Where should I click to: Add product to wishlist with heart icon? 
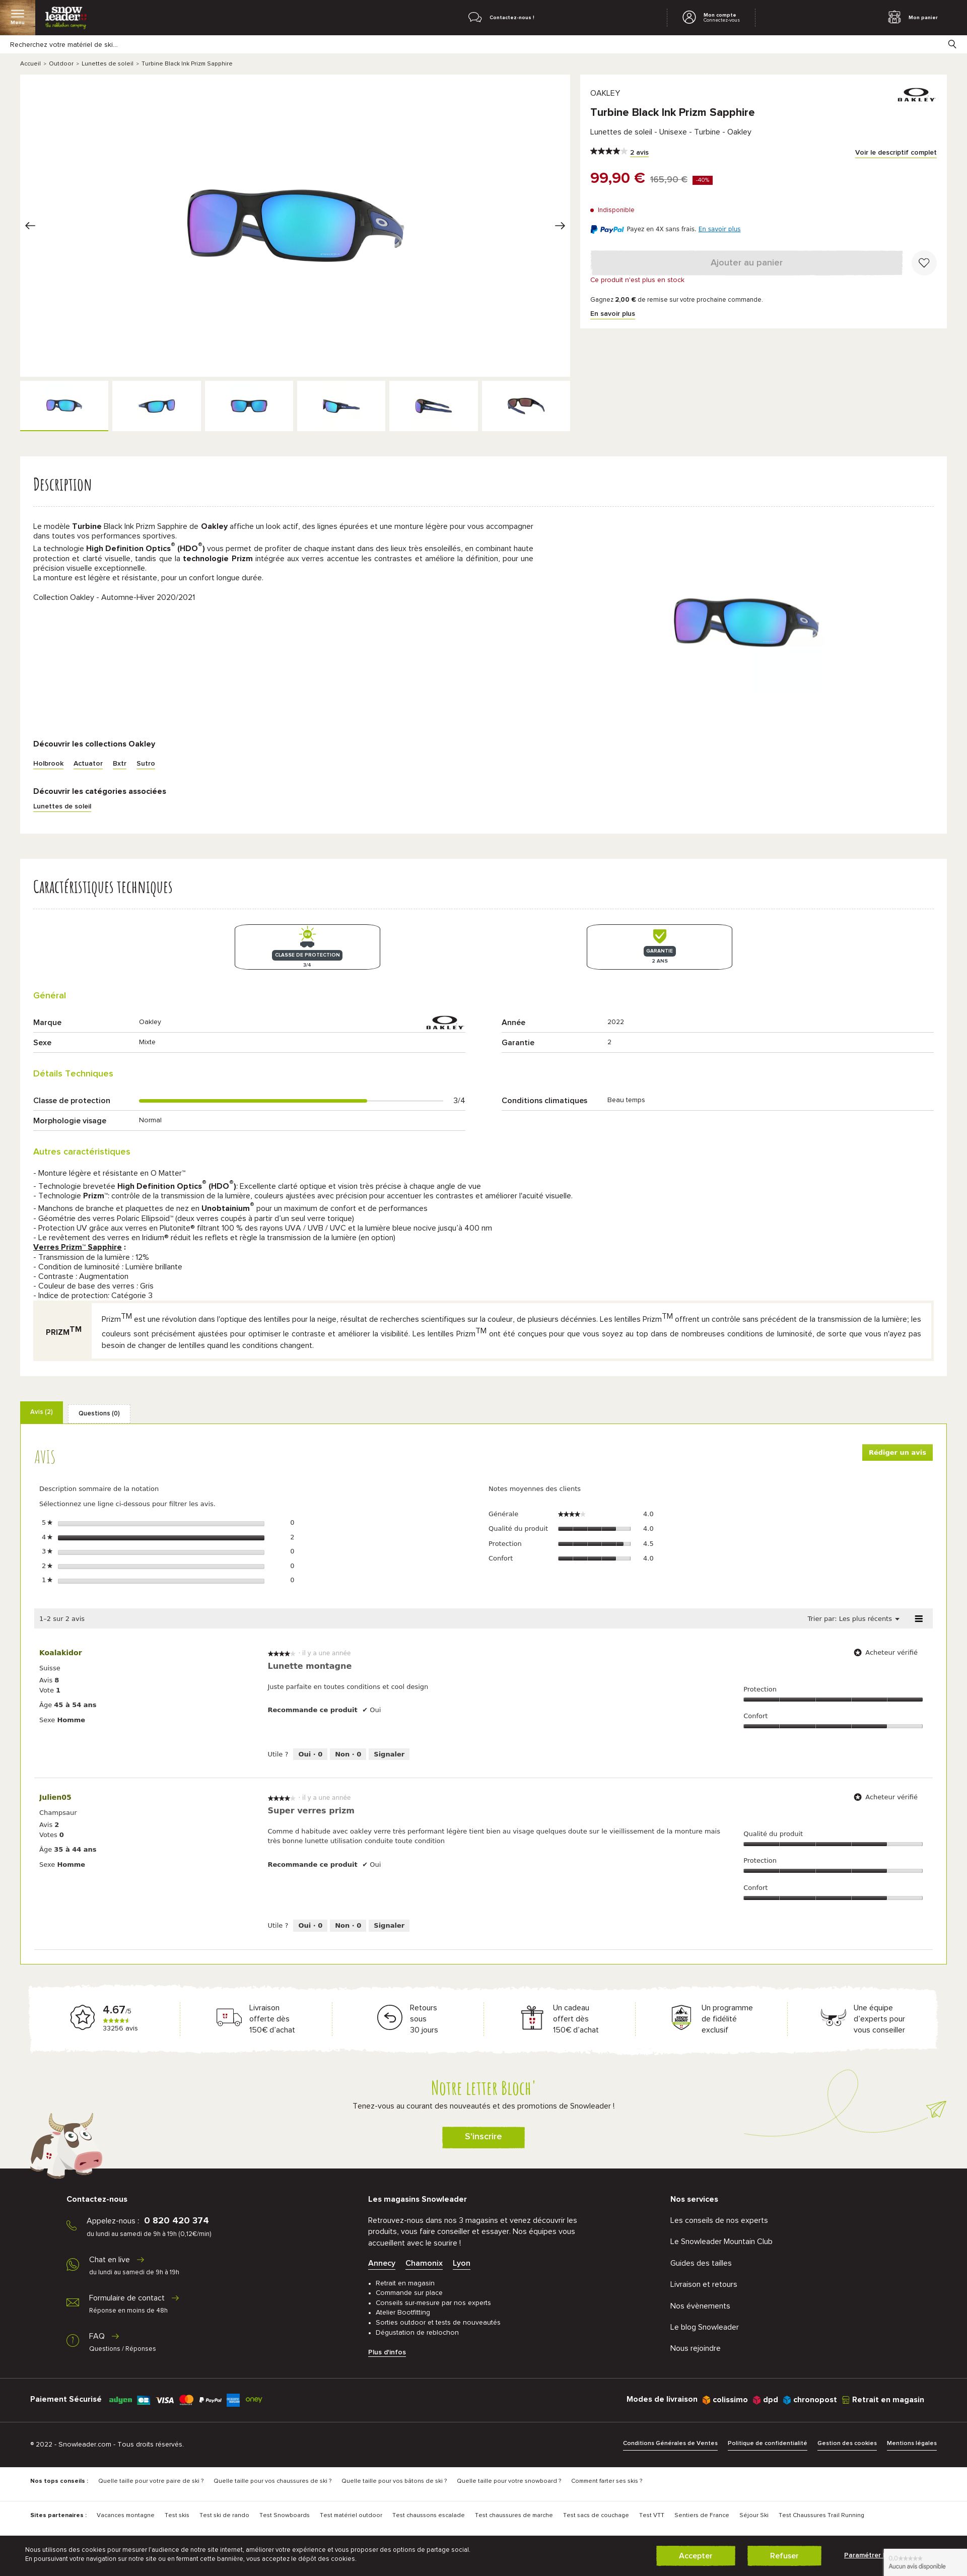[x=924, y=263]
